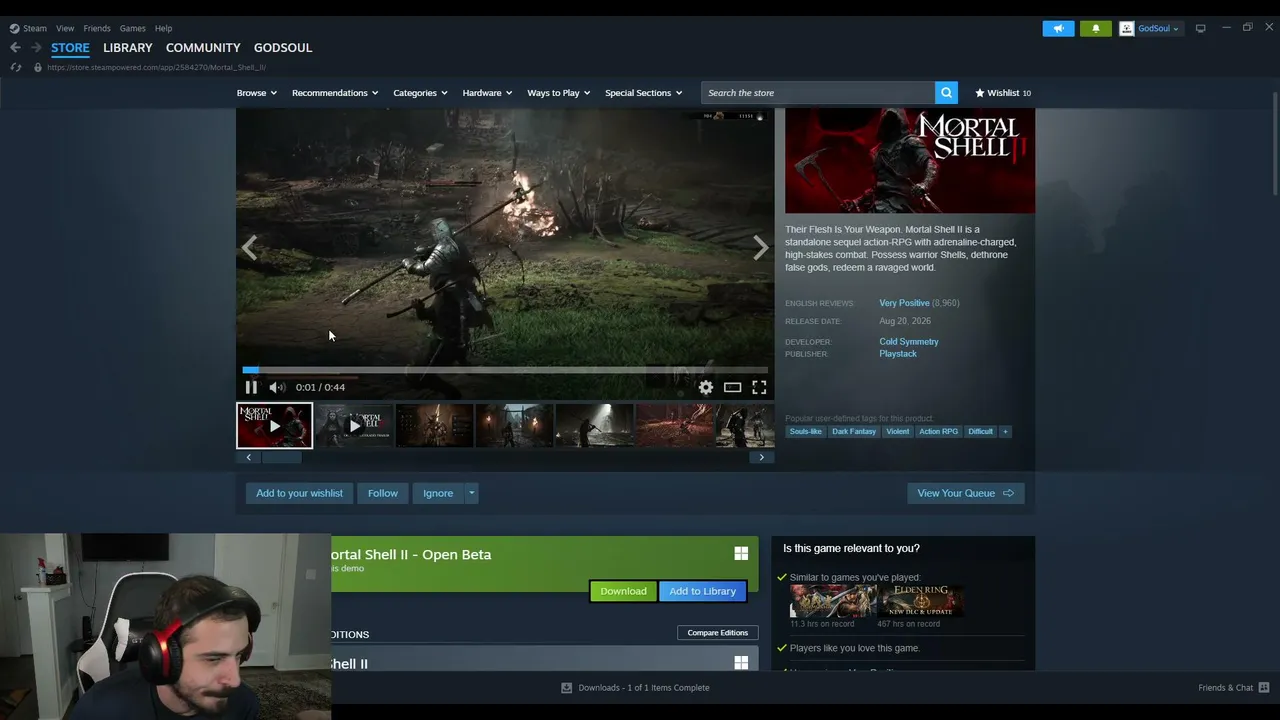Open the announcements megaphone icon
Screen dimensions: 1280x720
click(1058, 28)
